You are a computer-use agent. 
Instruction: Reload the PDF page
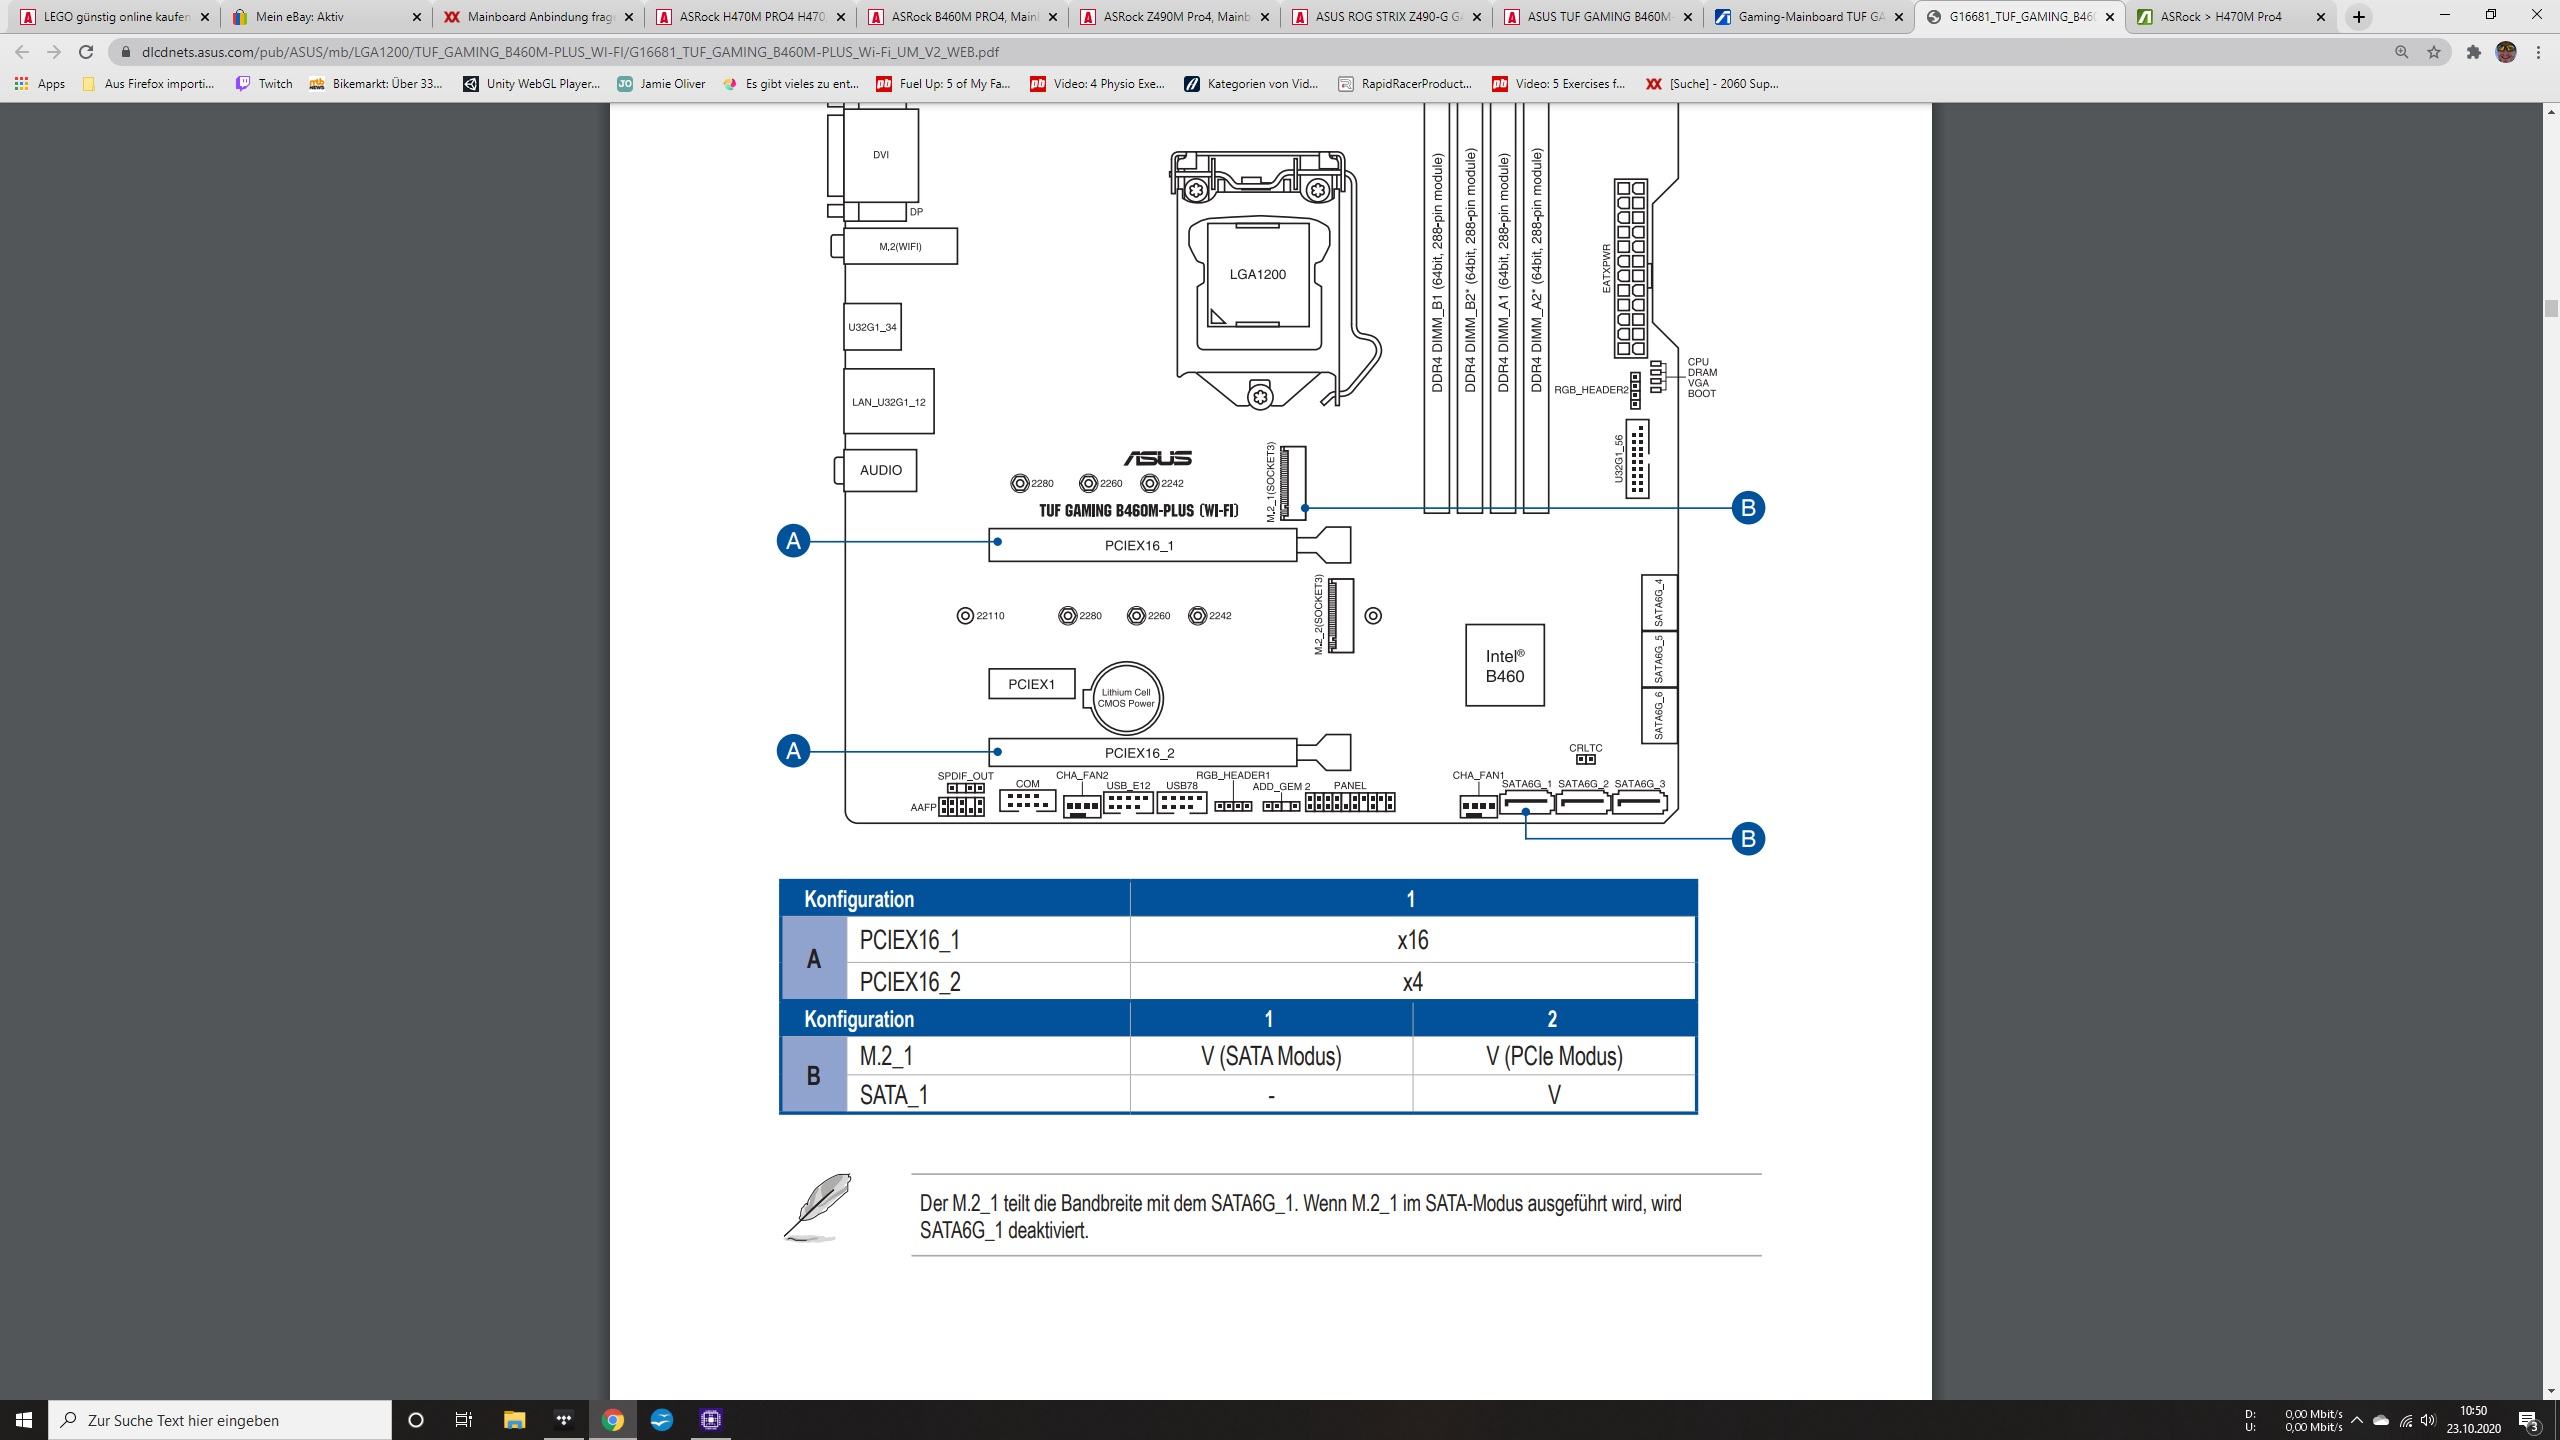[86, 52]
